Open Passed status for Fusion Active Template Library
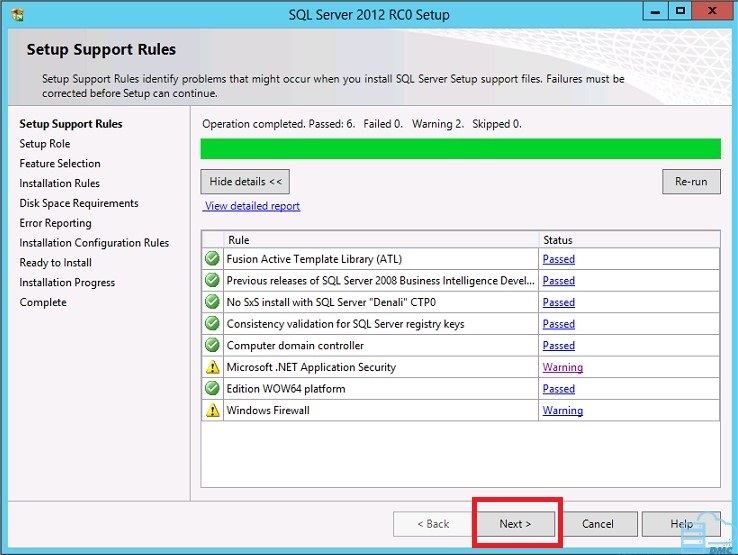Viewport: 738px width, 555px height. point(559,259)
